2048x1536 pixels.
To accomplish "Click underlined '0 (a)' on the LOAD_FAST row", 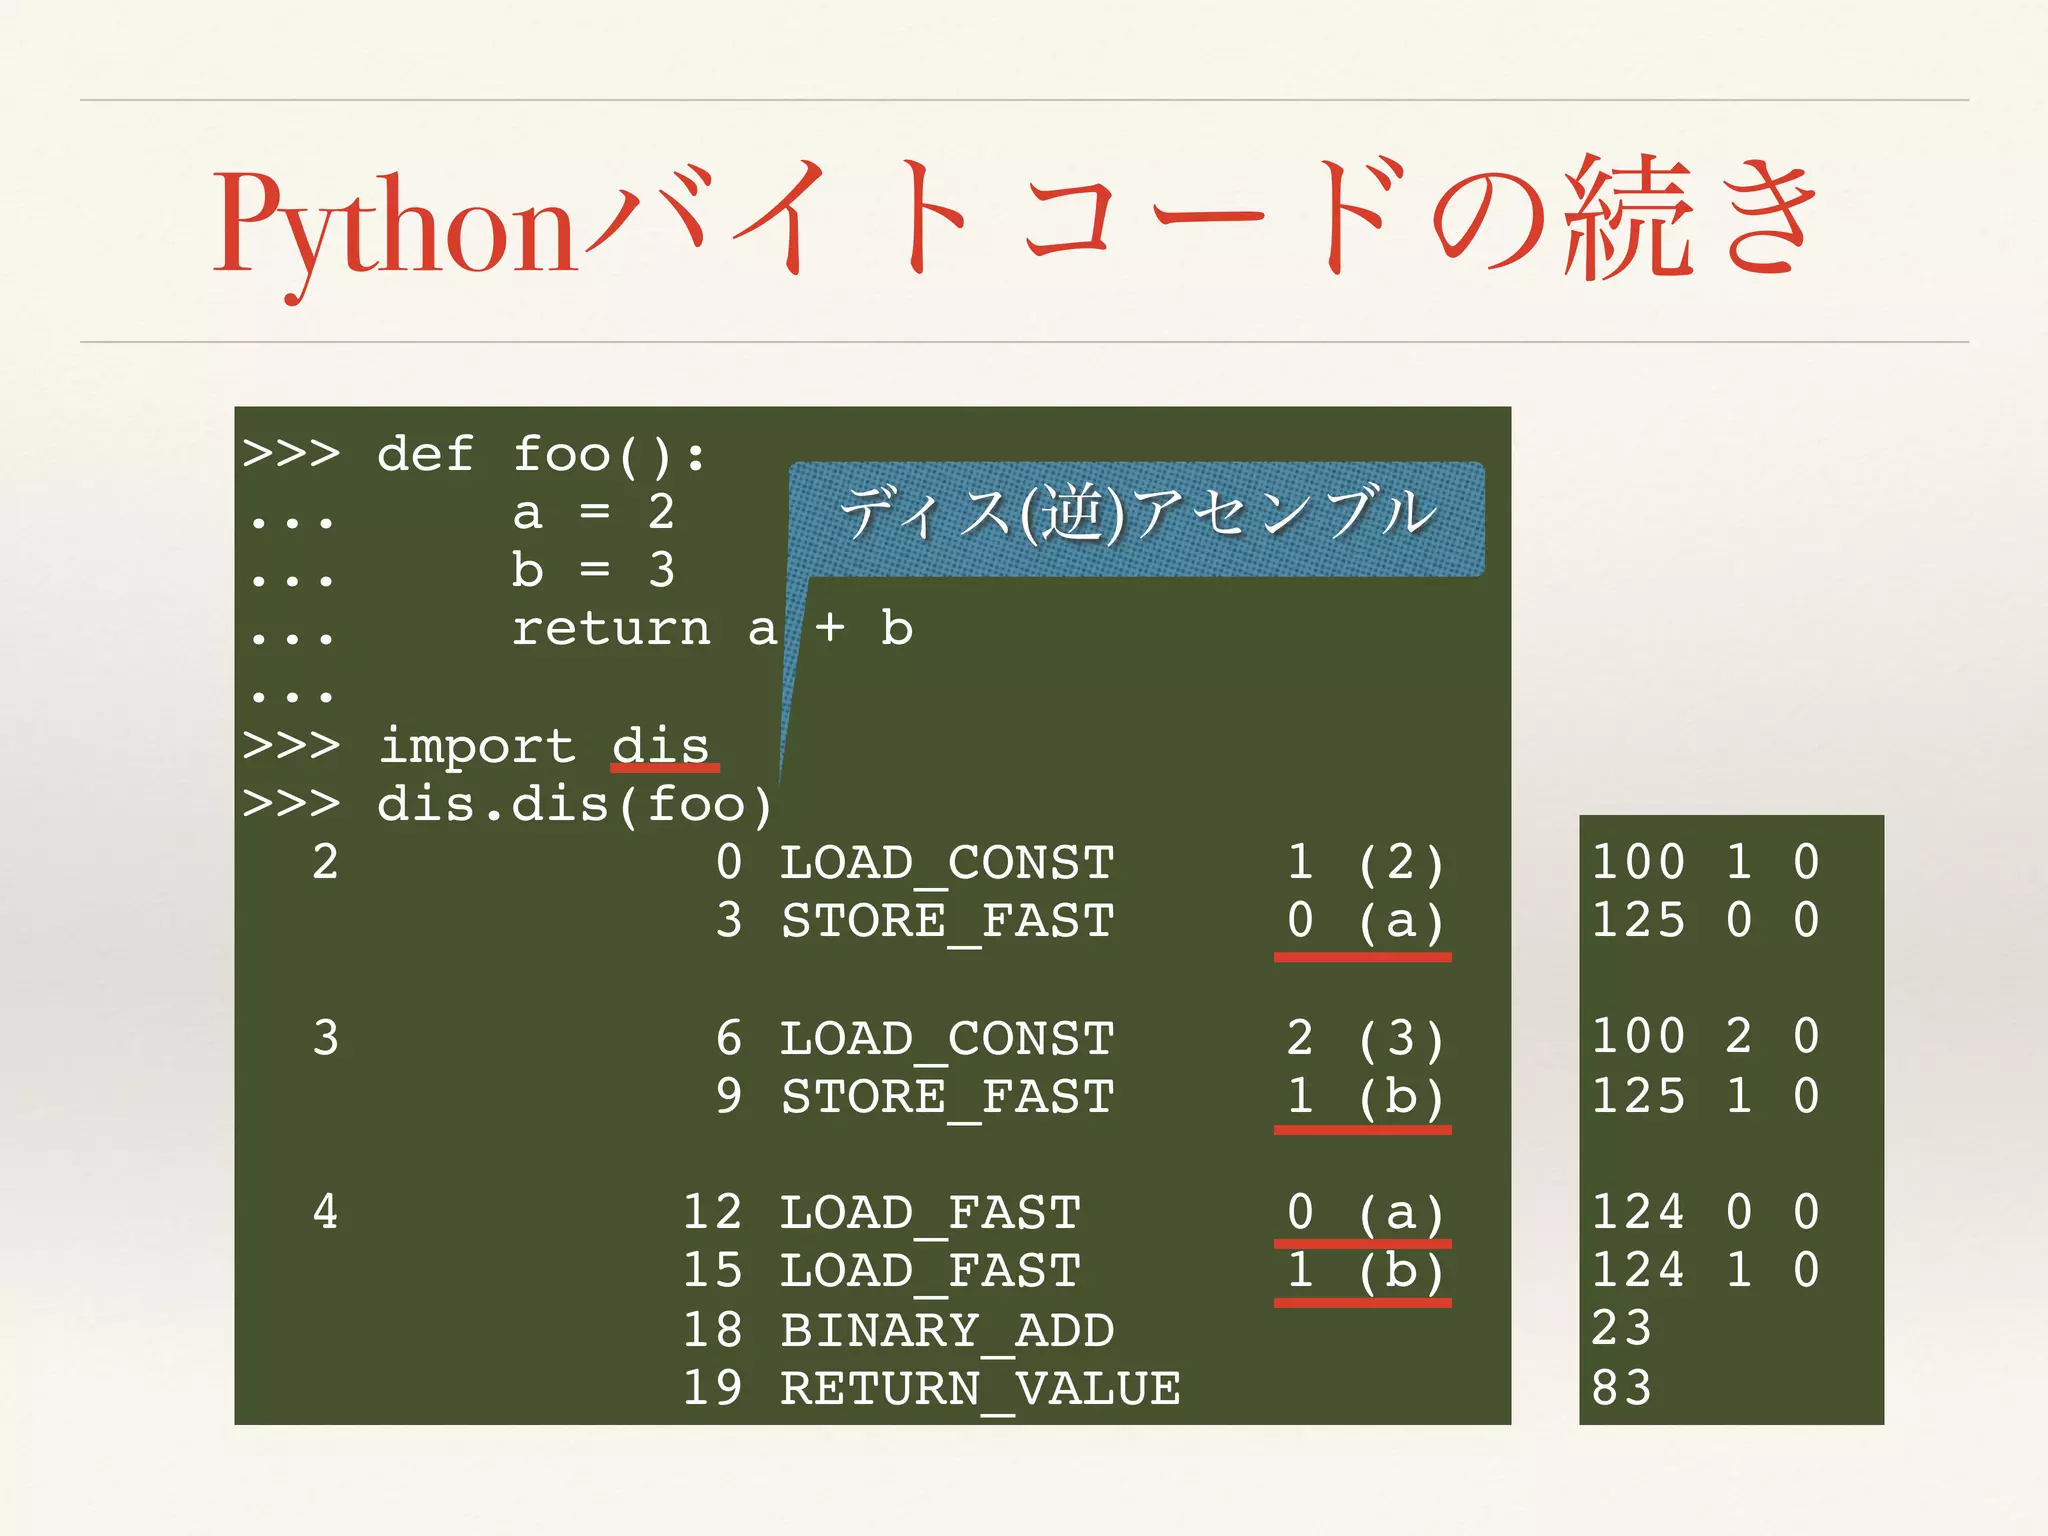I will (x=1365, y=1212).
